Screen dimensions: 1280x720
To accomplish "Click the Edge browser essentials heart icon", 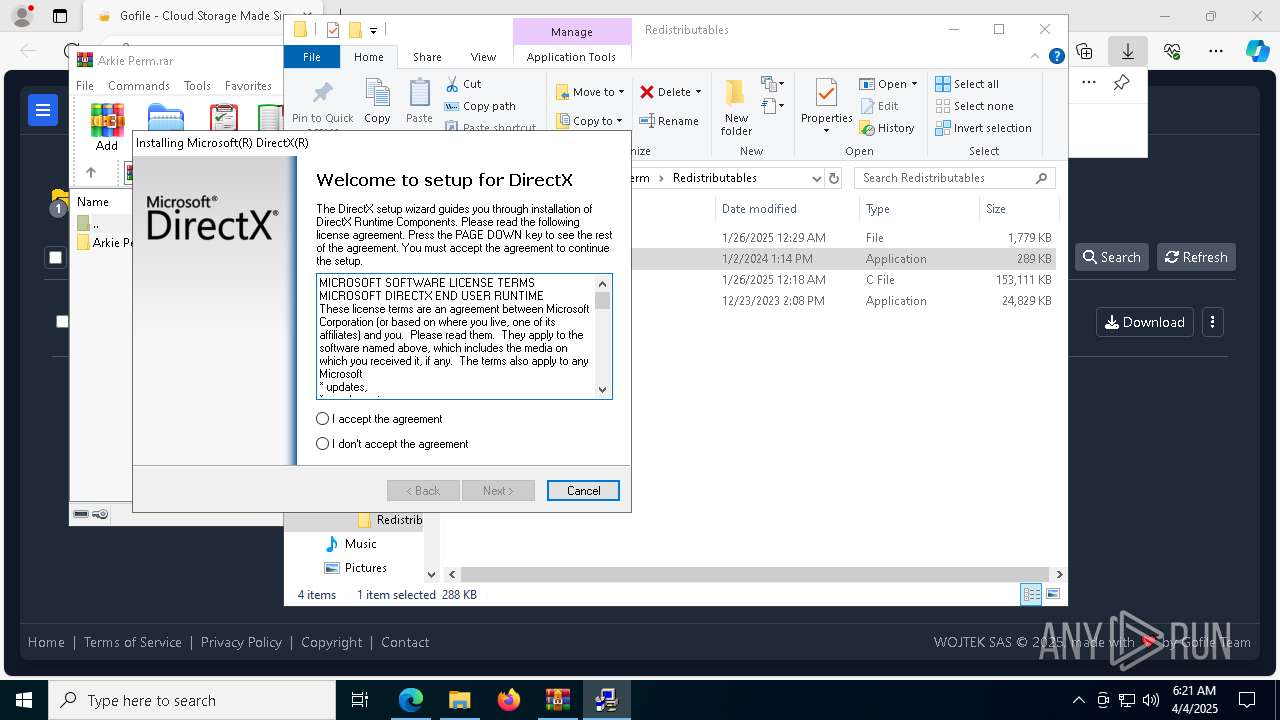I will click(1172, 51).
